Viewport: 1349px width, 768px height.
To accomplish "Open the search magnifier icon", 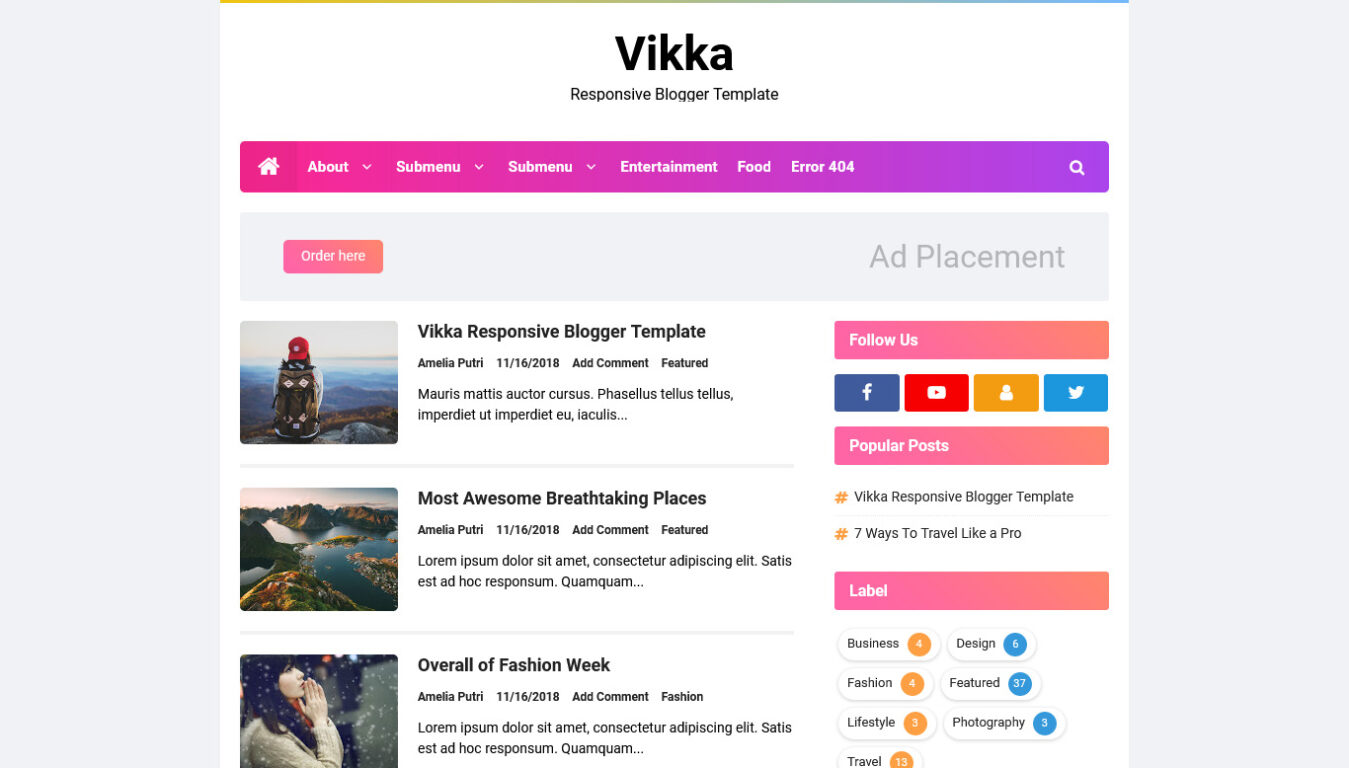I will pyautogui.click(x=1076, y=167).
